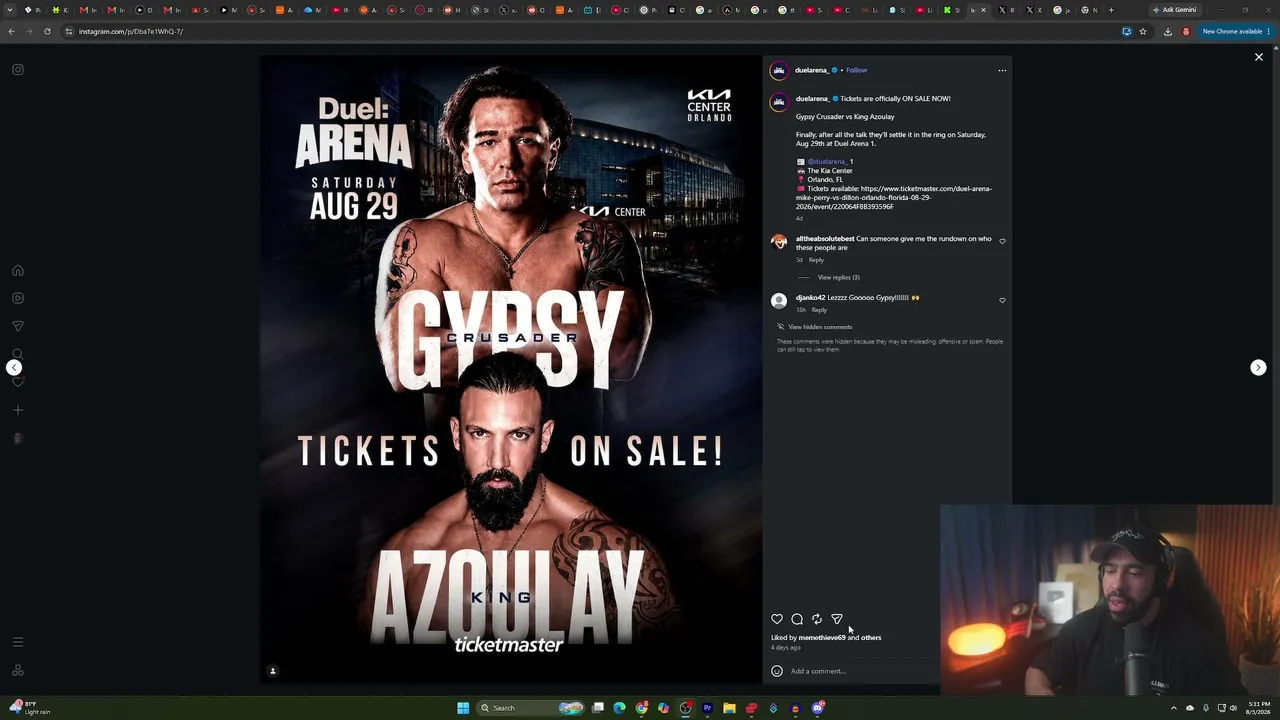Screen dimensions: 1280x720
Task: Open memethieve69 in the Liked by line
Action: (x=822, y=638)
